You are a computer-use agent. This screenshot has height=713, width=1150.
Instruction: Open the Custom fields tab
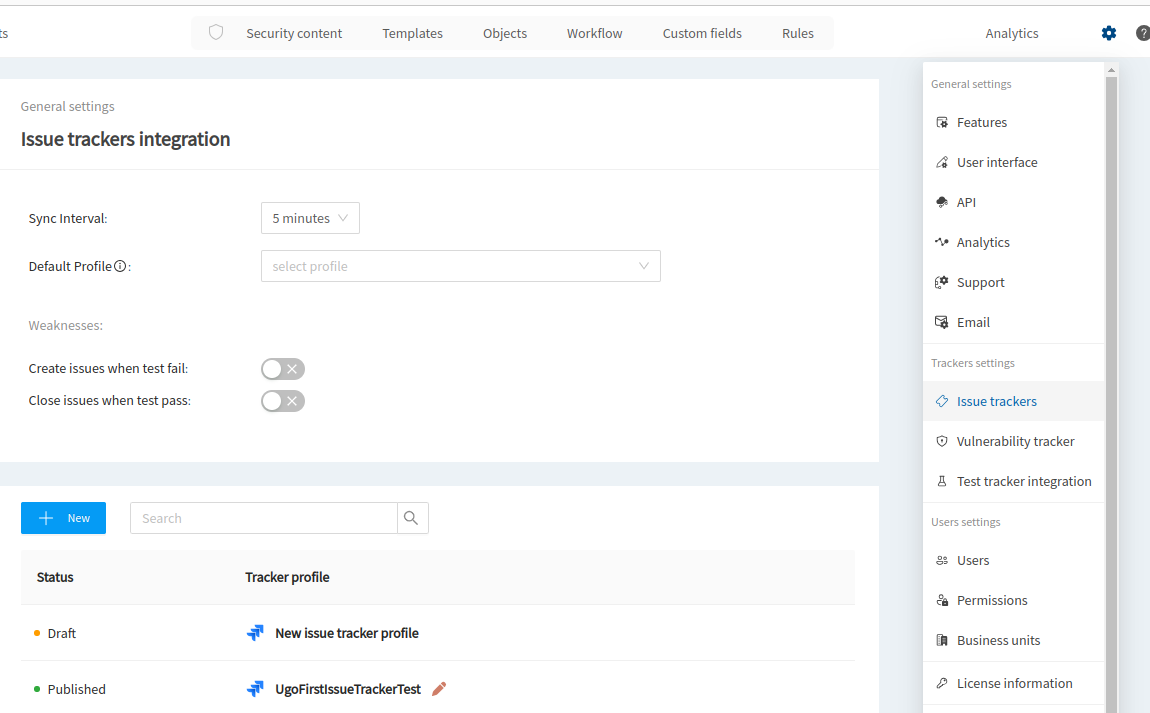click(x=702, y=33)
